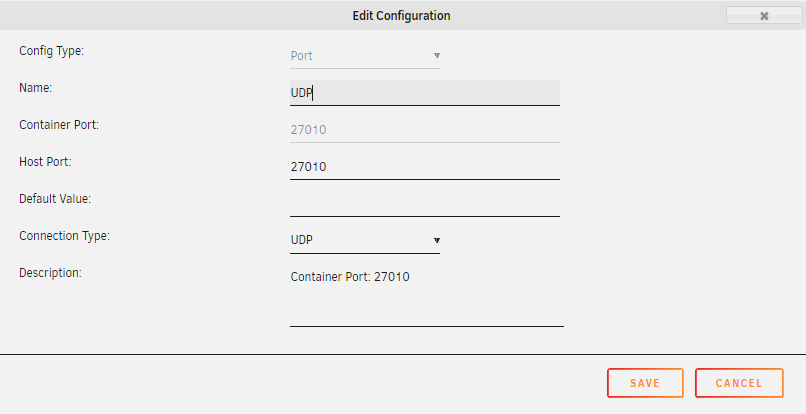Image resolution: width=806 pixels, height=414 pixels.
Task: Close the Edit Configuration dialog with X
Action: tap(764, 16)
